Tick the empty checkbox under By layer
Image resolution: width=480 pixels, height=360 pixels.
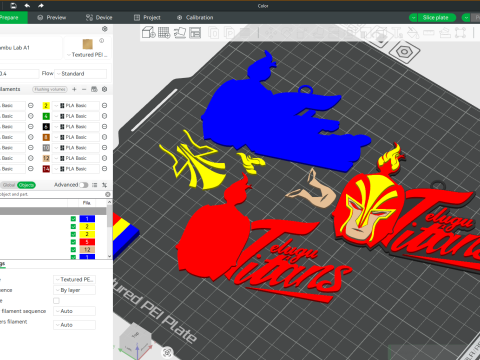click(x=56, y=301)
